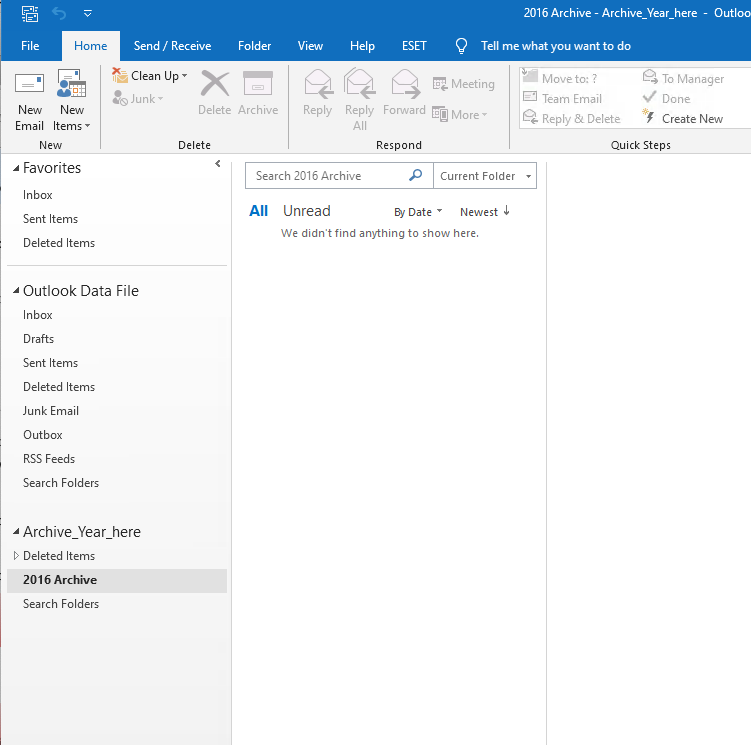Screen dimensions: 751x745
Task: Open the By Date arrangement dropdown
Action: tap(418, 212)
